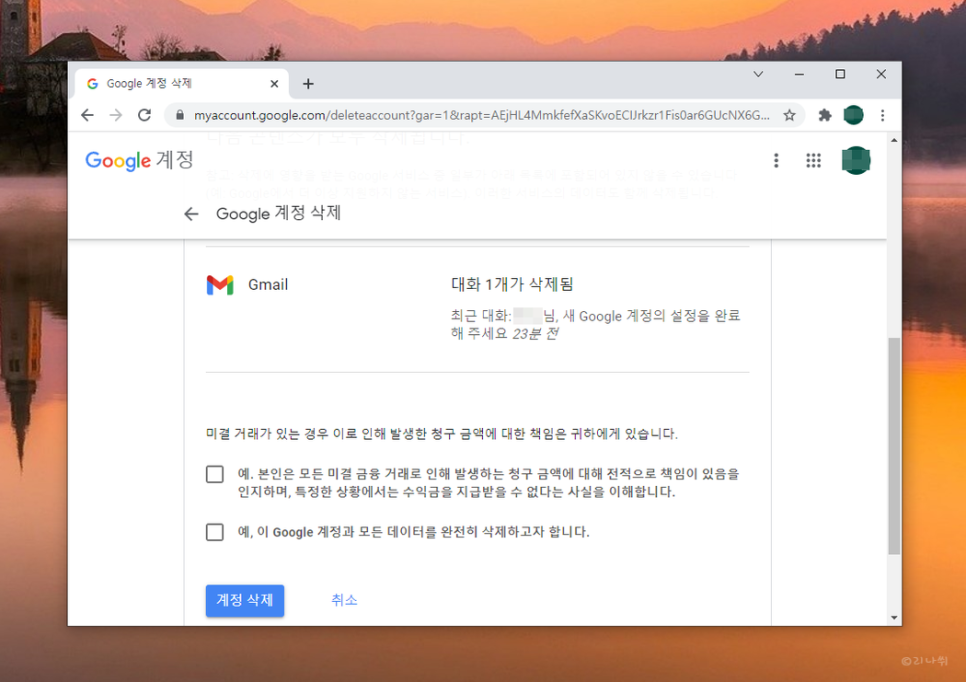Viewport: 966px width, 682px height.
Task: Open the Google apps grid launcher
Action: (813, 160)
